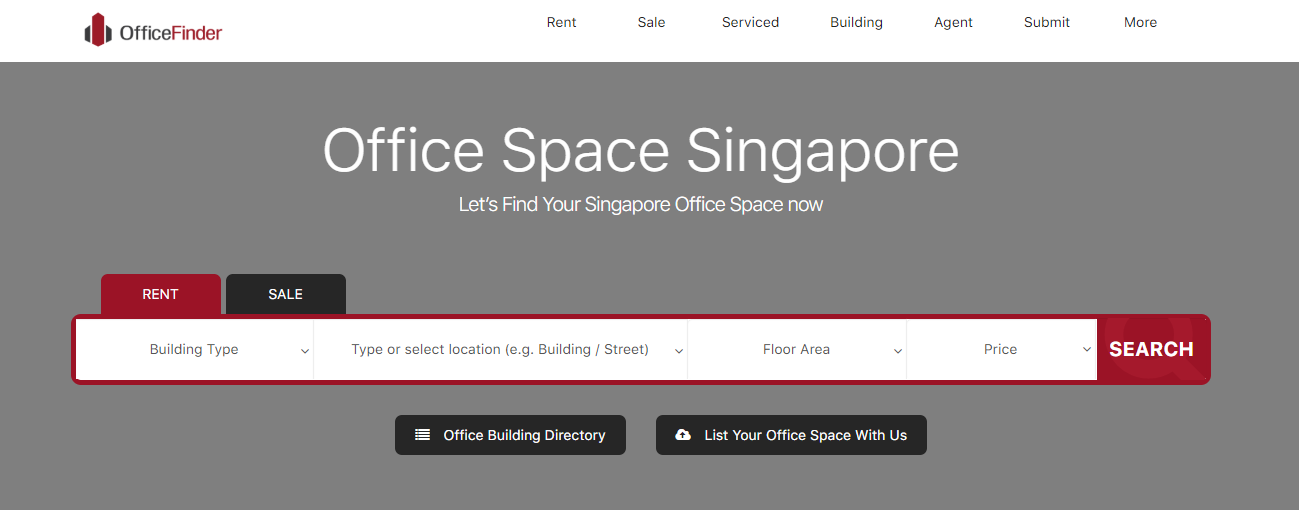Expand the Building Type dropdown
Screen dimensions: 1299x510
click(x=195, y=350)
